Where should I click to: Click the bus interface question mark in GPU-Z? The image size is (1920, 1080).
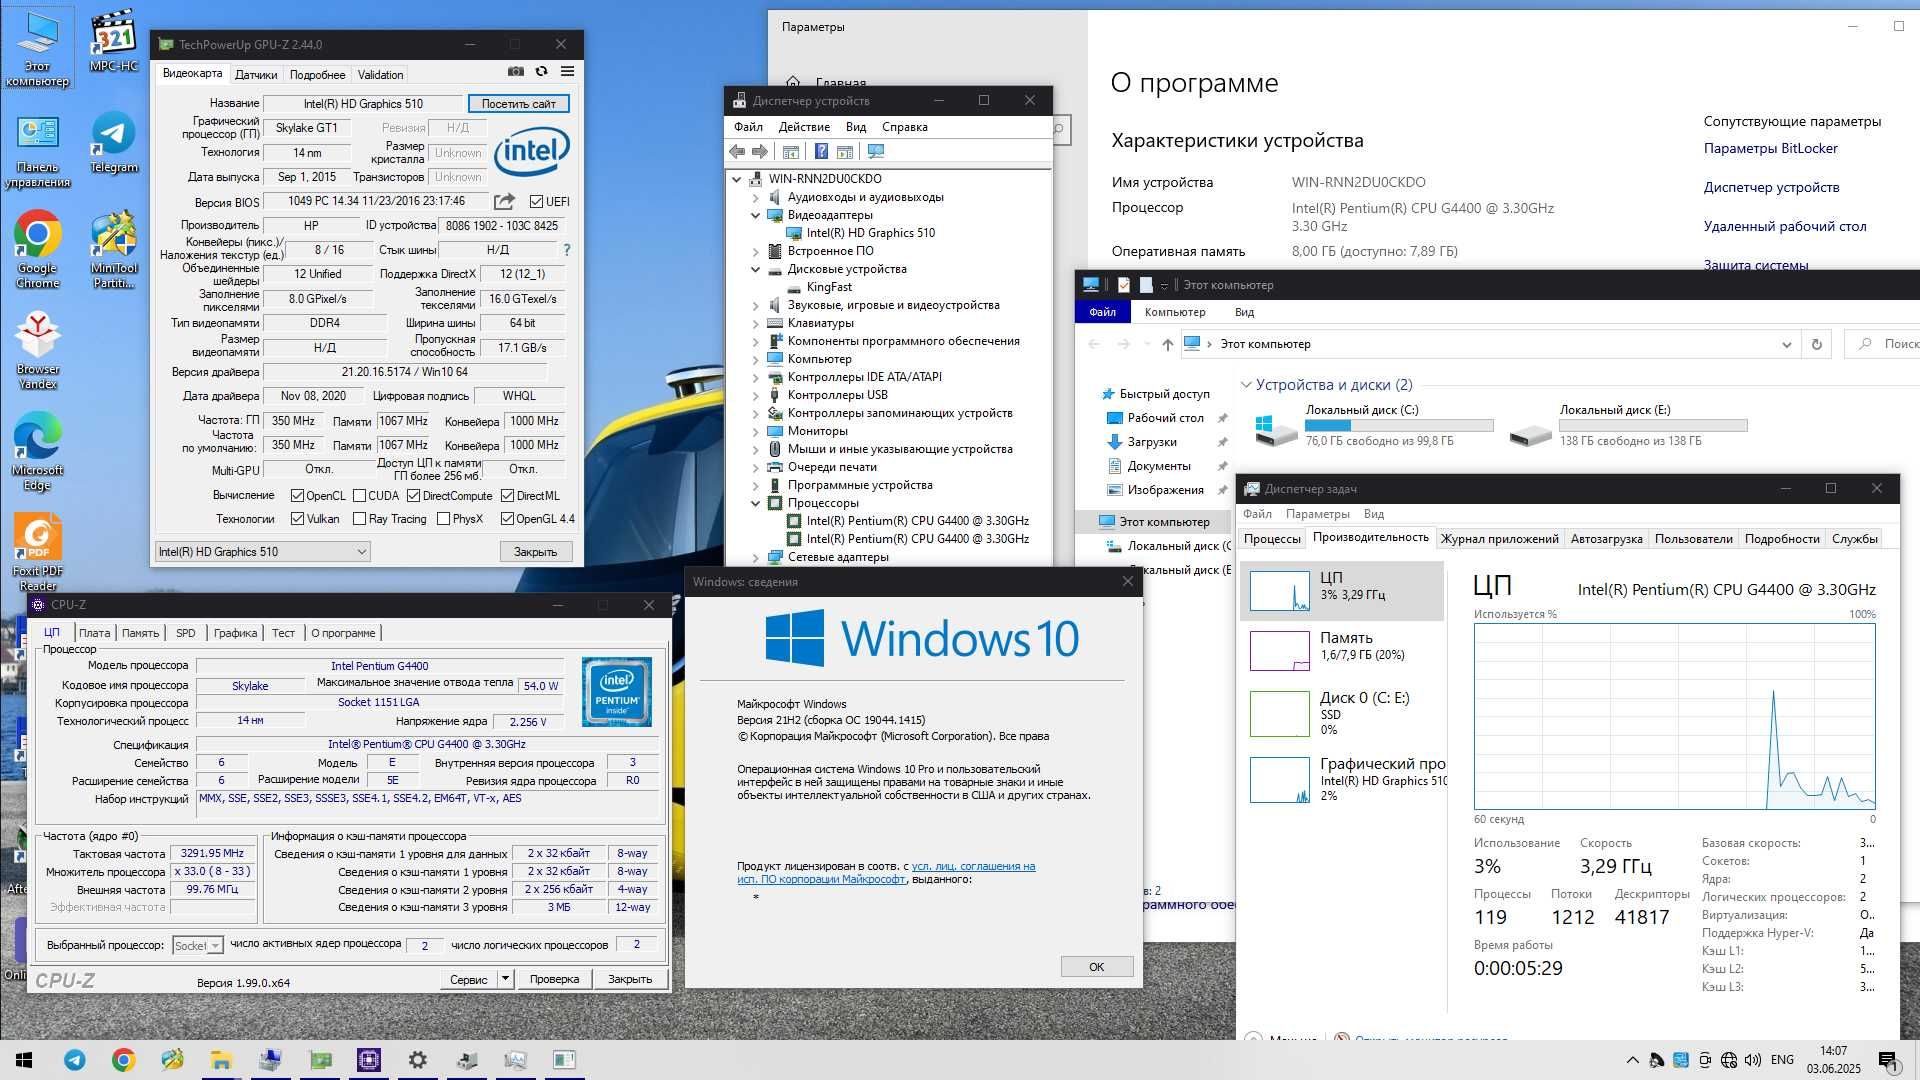click(567, 250)
